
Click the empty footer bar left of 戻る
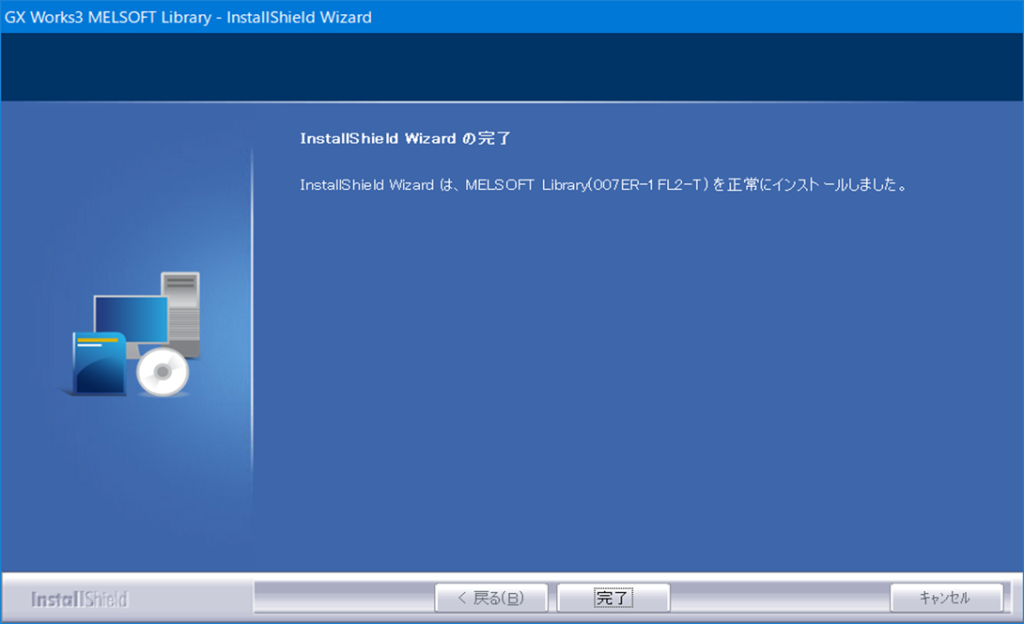click(344, 597)
